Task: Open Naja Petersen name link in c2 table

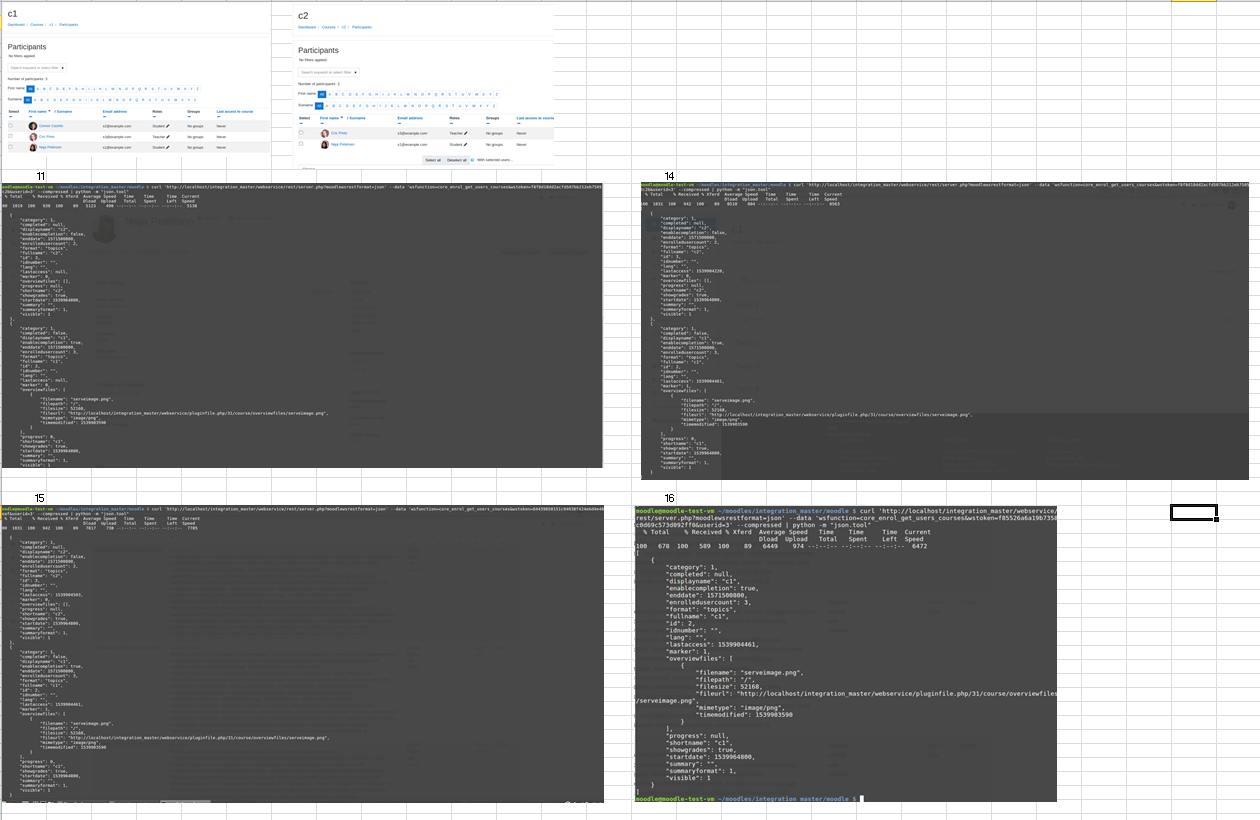Action: [x=342, y=145]
